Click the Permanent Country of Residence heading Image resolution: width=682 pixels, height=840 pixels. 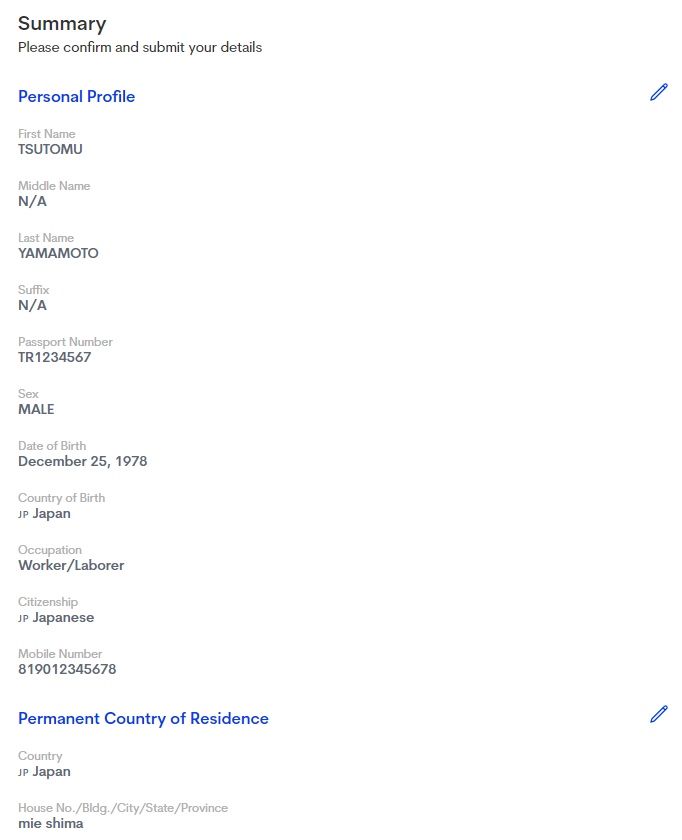pyautogui.click(x=143, y=719)
